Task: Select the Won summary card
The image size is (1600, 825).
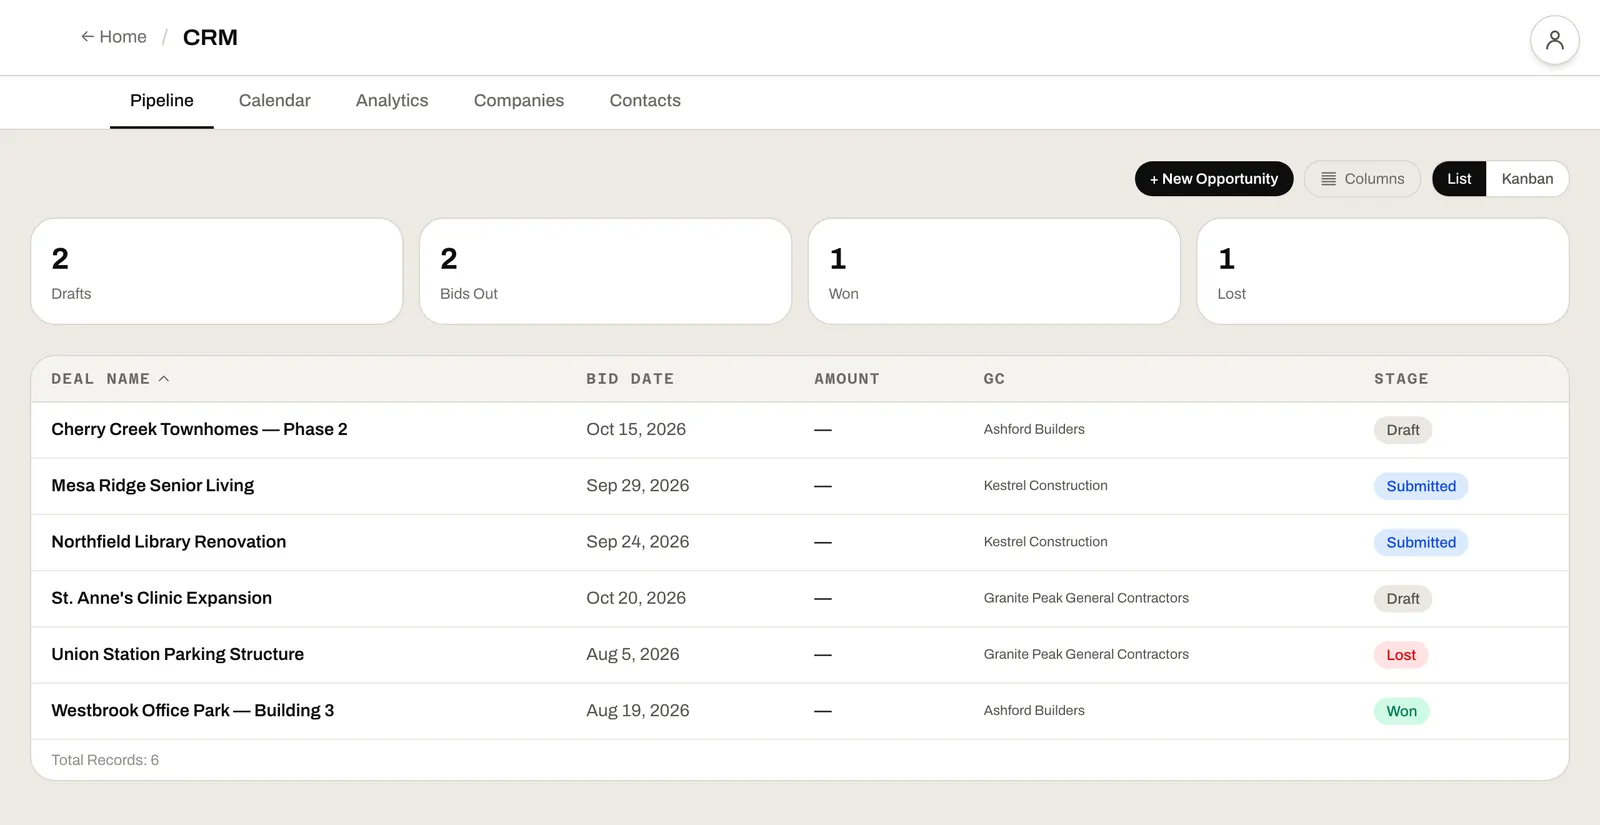Action: [x=994, y=271]
